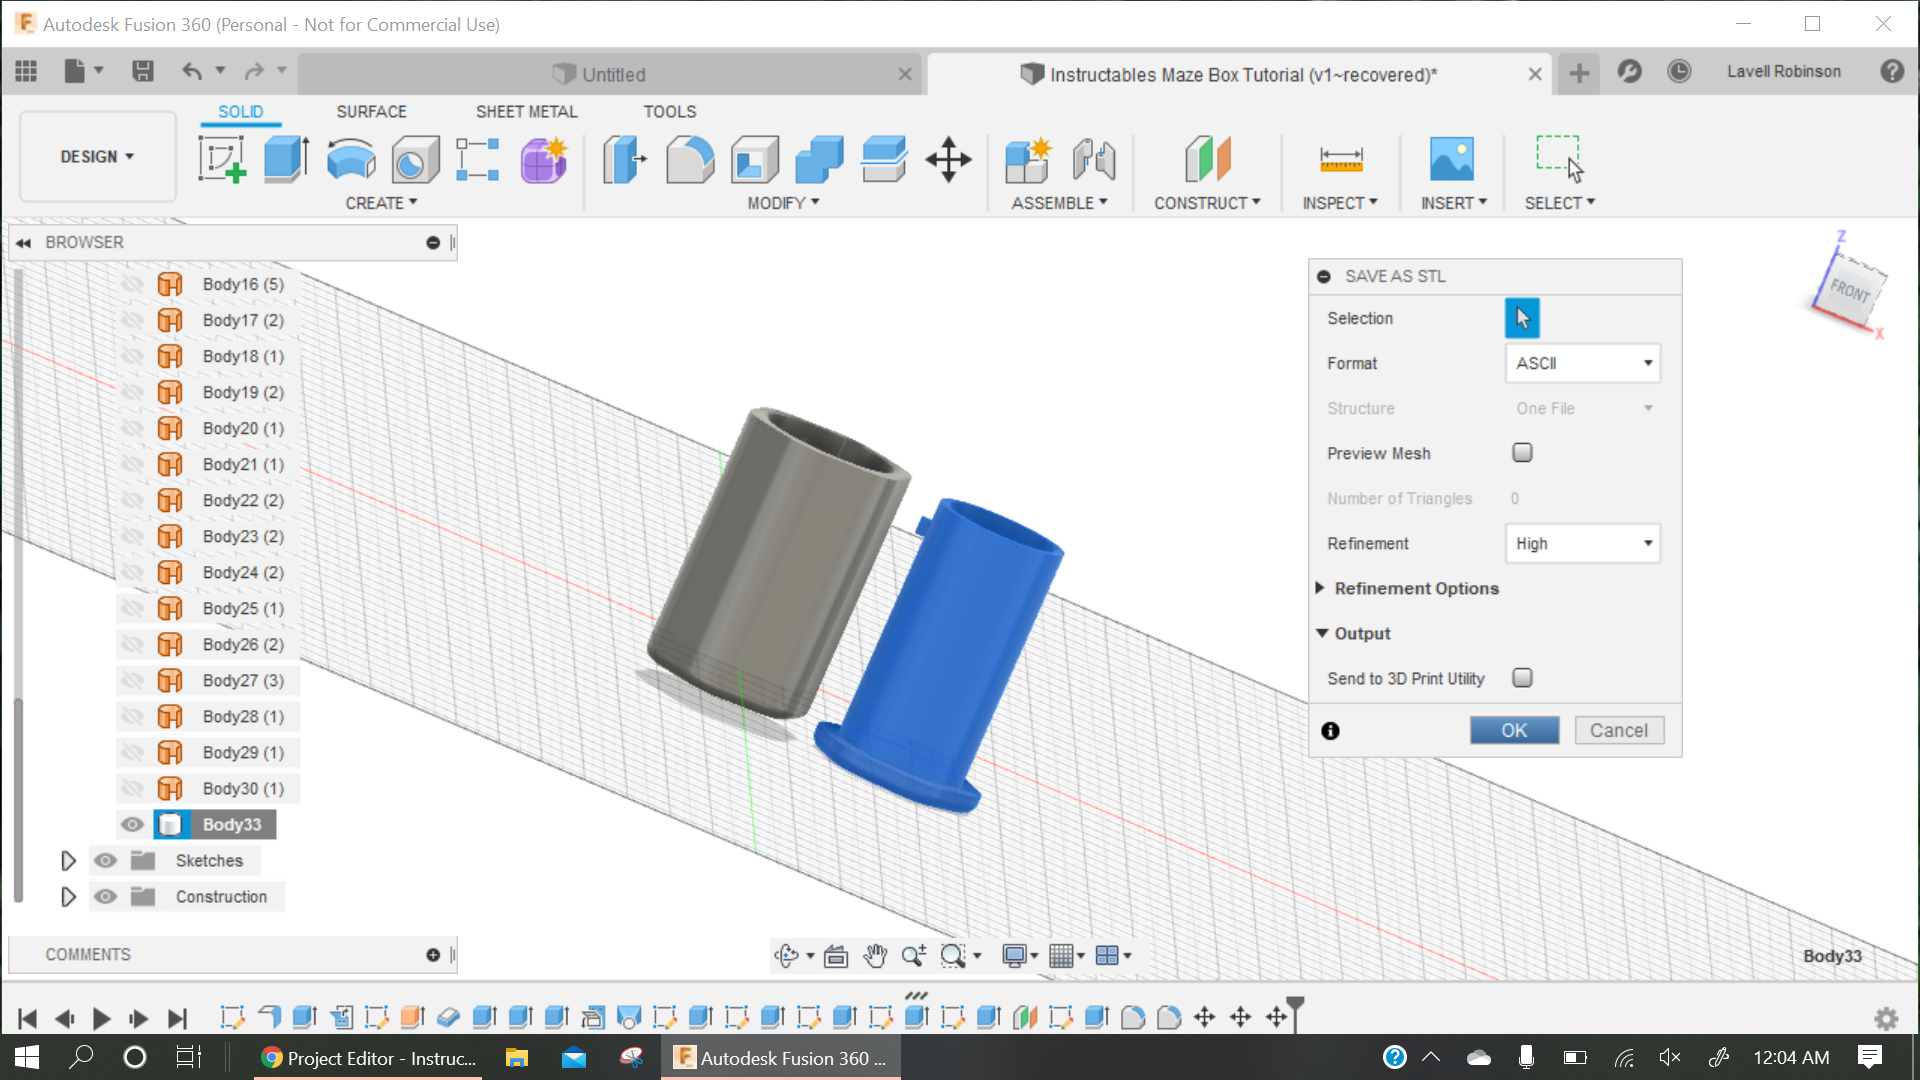
Task: Cancel the Save As STL dialog
Action: pos(1619,731)
